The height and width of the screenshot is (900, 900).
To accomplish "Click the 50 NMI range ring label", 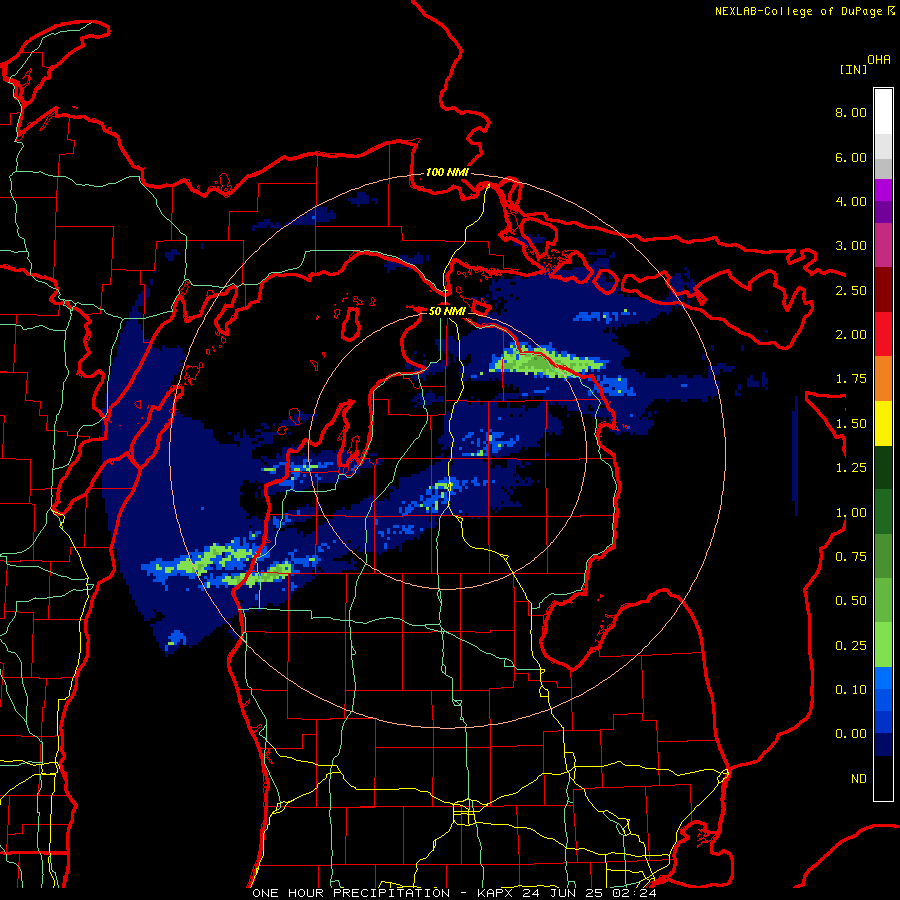I will (447, 311).
